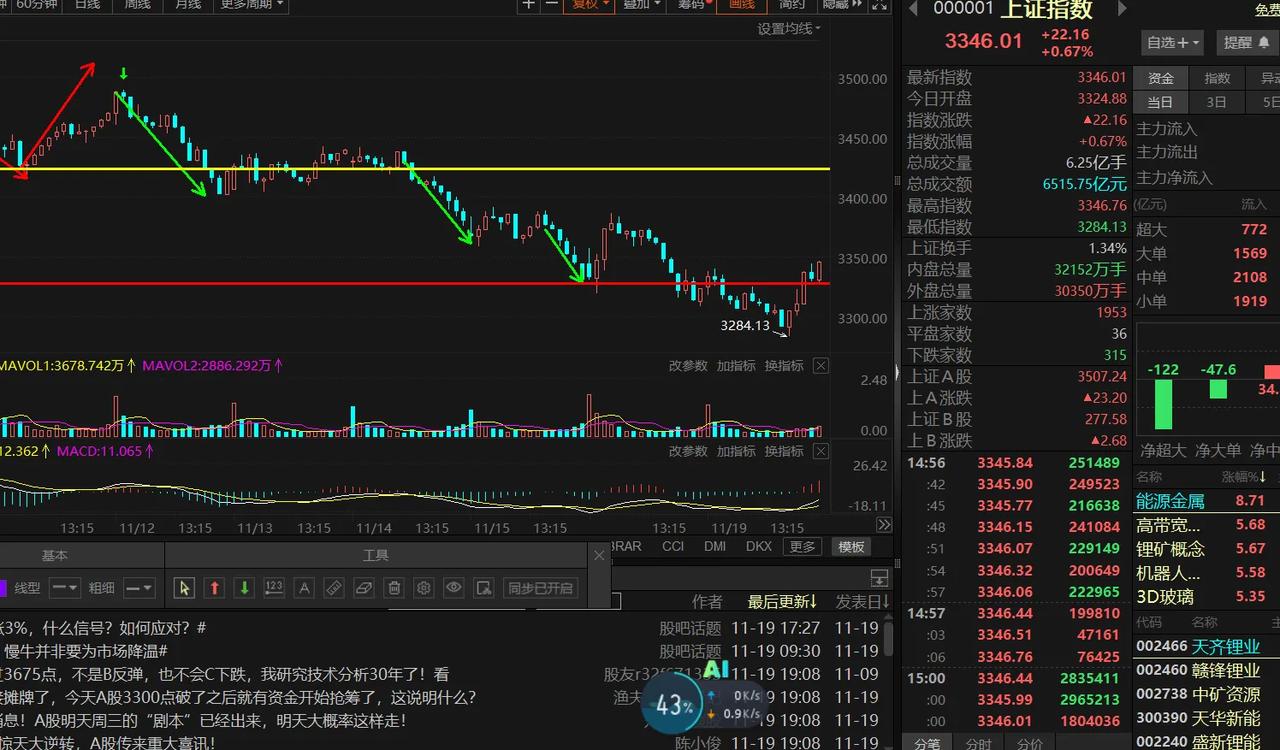
Task: Click 换指标 in the MACD pane
Action: [784, 451]
